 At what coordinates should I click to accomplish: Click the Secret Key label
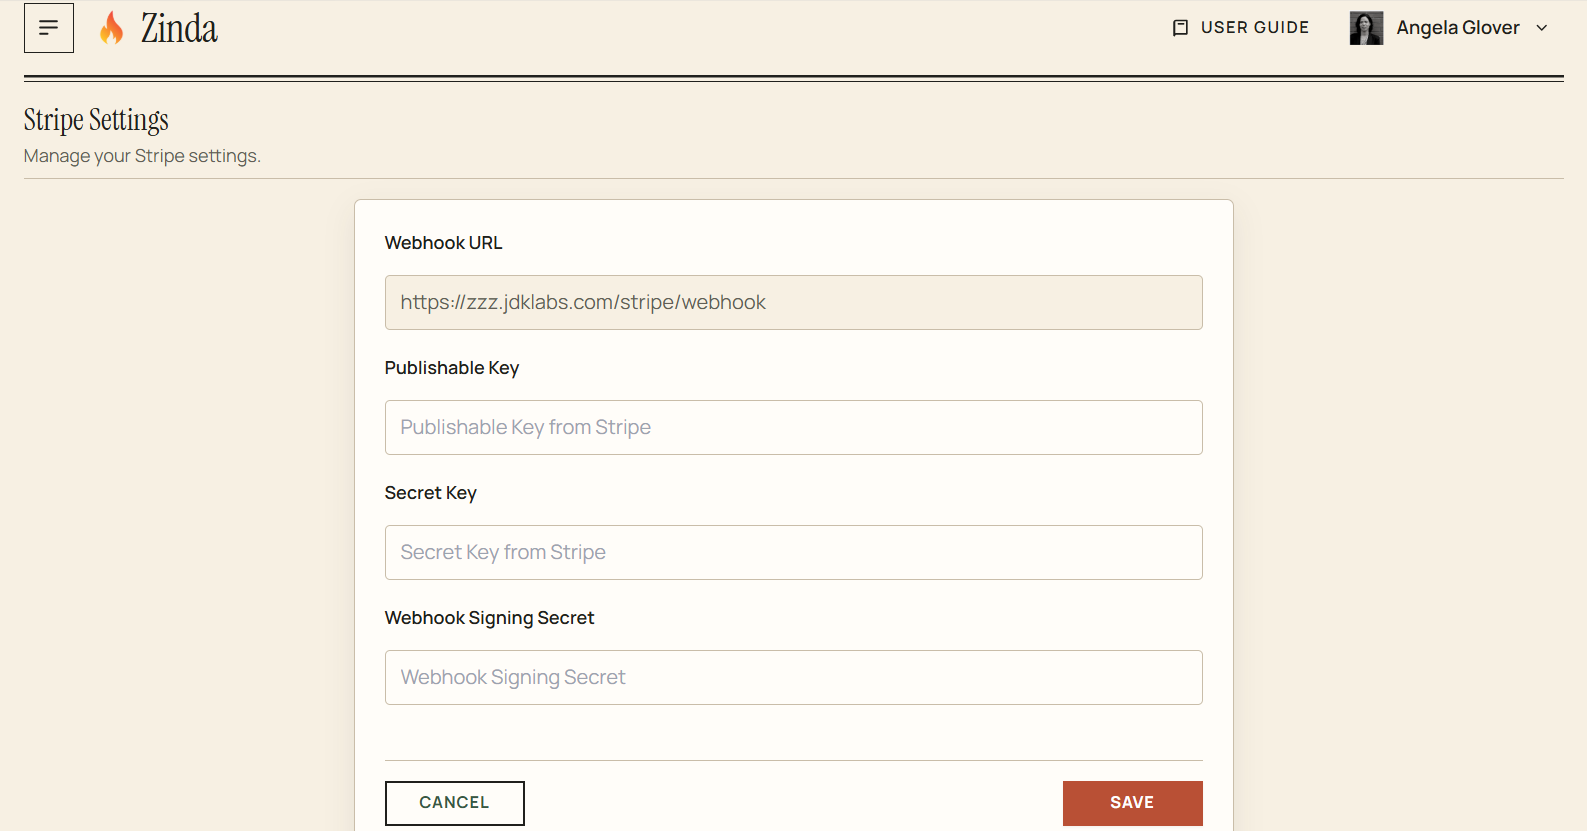431,493
